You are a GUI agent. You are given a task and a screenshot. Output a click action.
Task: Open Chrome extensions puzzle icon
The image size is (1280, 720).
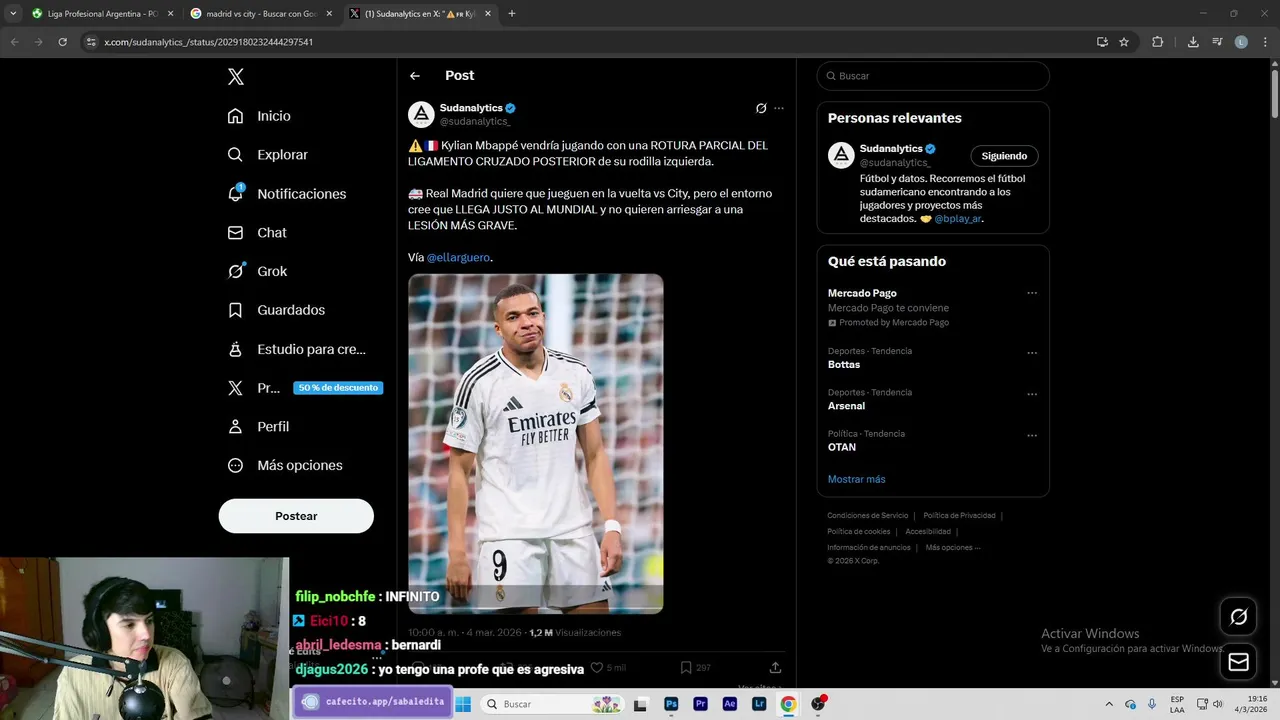pos(1158,42)
